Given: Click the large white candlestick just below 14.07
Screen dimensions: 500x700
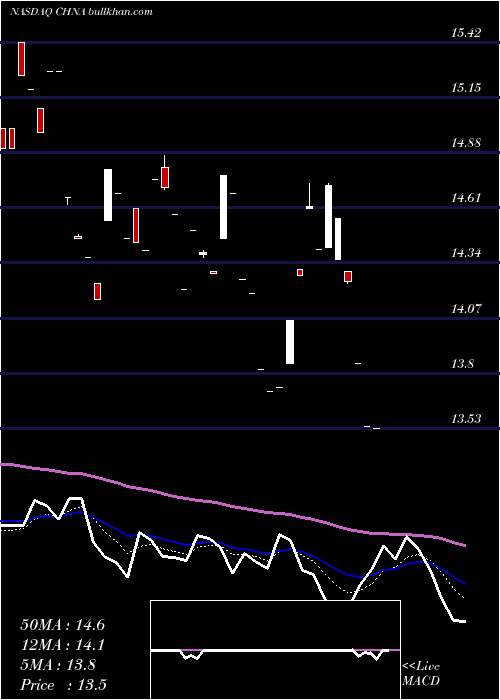Looking at the screenshot, I should (290, 342).
